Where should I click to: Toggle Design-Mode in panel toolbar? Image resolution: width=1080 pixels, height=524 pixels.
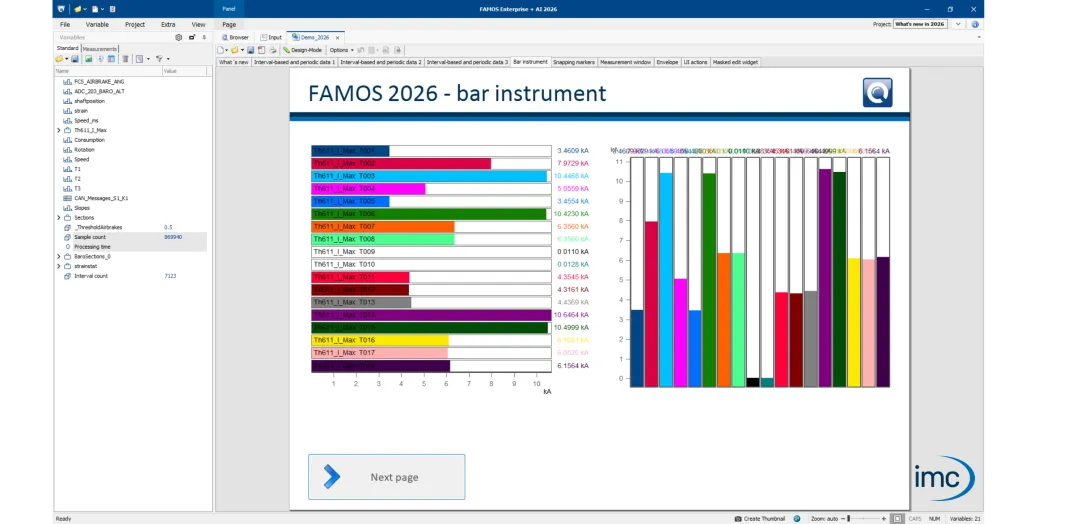coord(302,50)
